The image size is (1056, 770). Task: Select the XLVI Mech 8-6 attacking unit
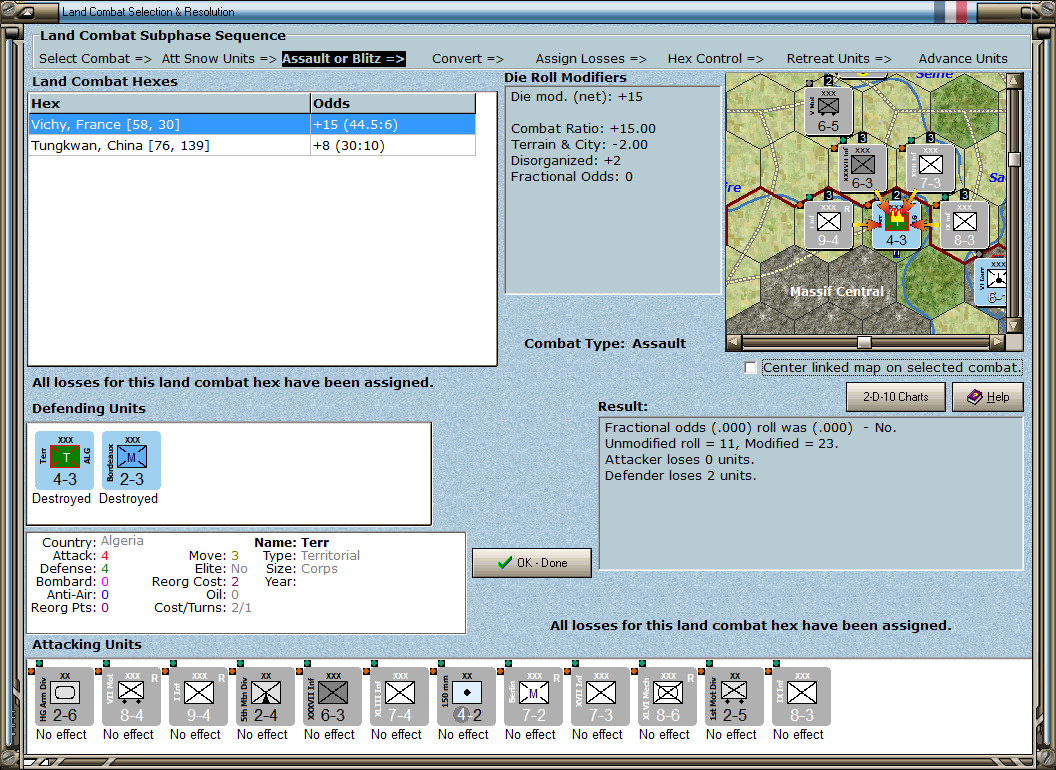(x=667, y=696)
